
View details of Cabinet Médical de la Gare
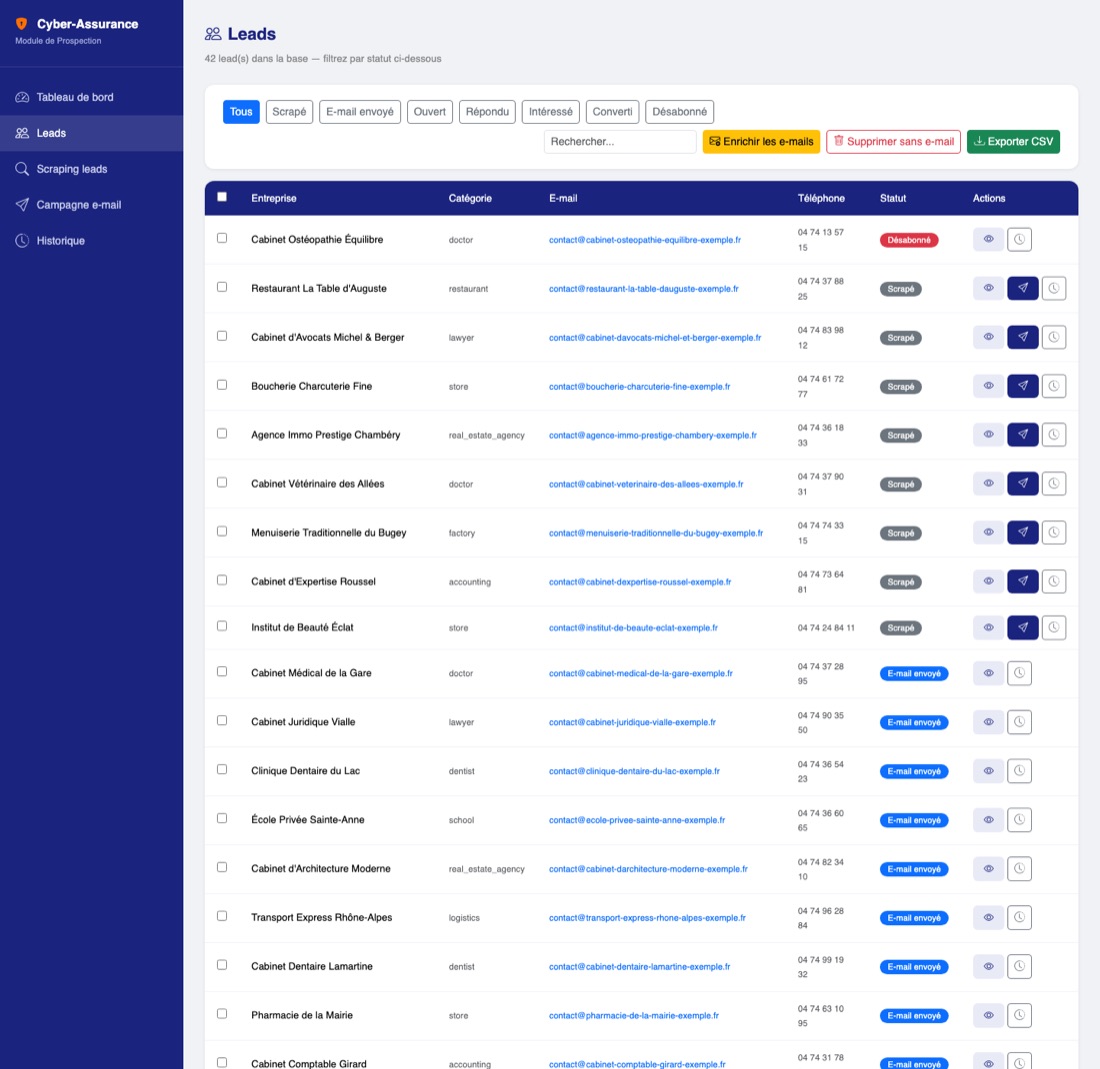pos(988,673)
